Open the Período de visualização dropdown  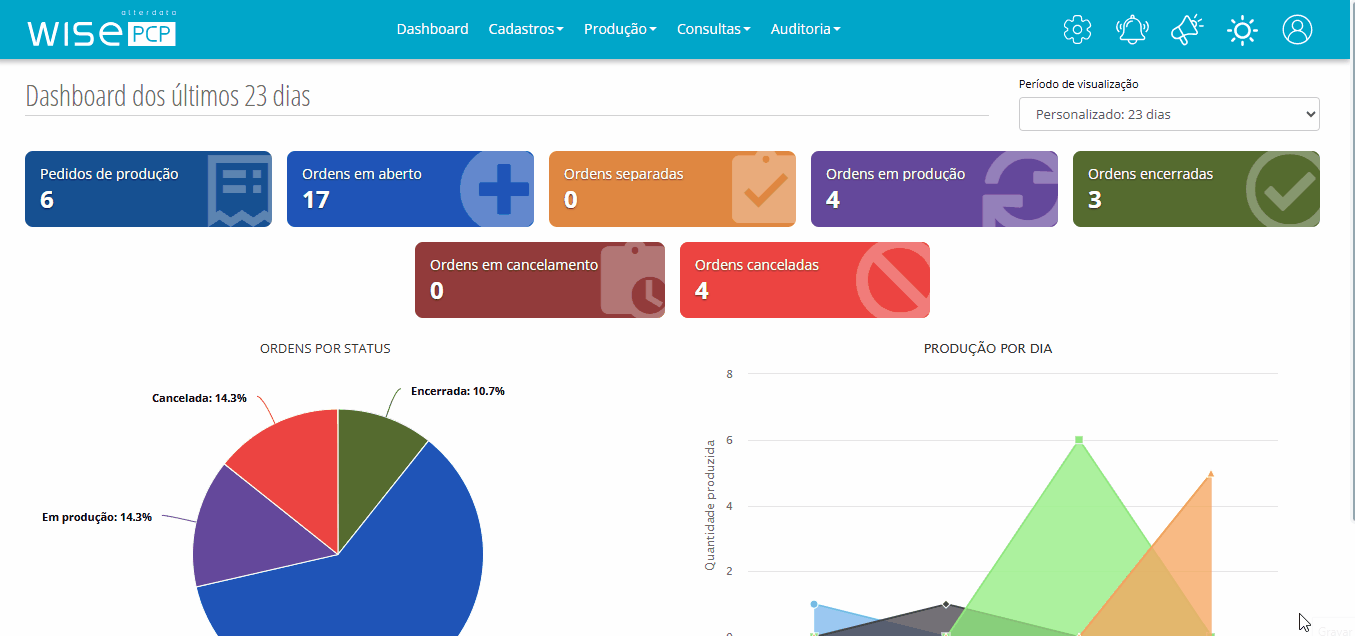tap(1169, 114)
